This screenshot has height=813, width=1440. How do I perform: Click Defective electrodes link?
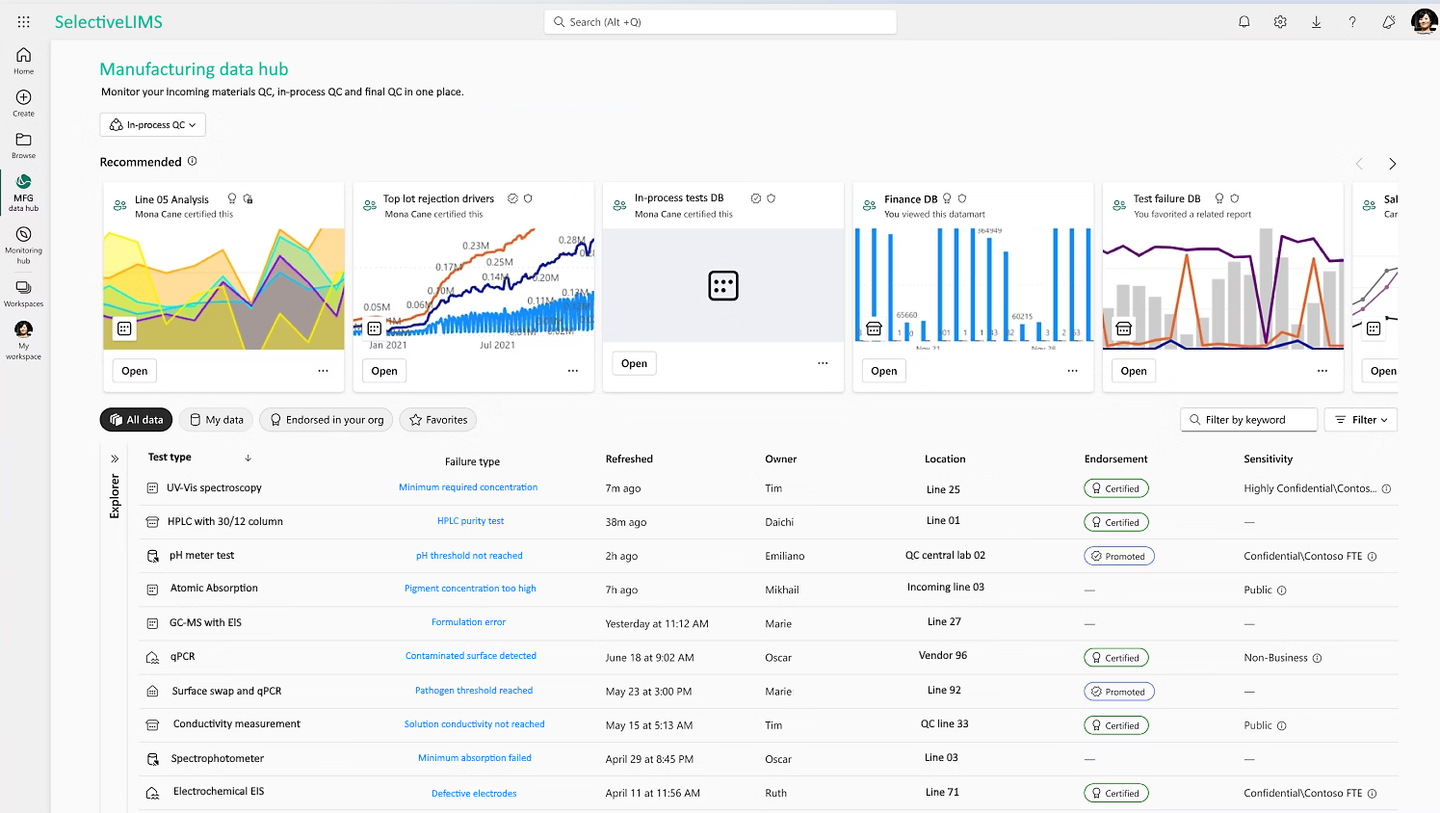[x=474, y=793]
